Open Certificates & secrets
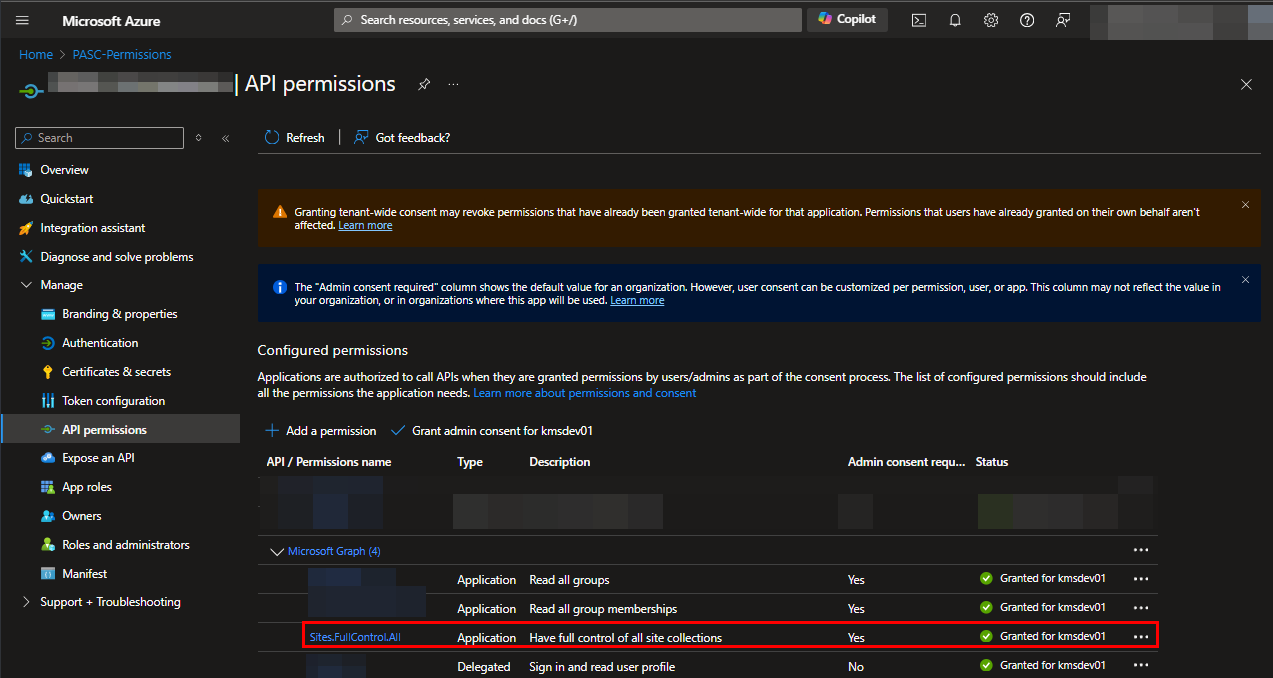The width and height of the screenshot is (1273, 678). point(116,372)
